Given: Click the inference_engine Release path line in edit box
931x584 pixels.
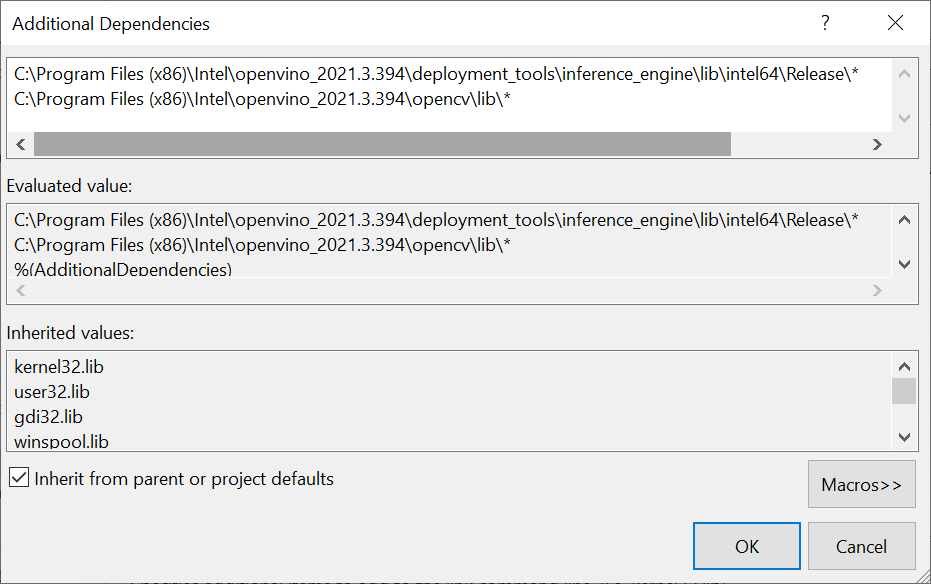Looking at the screenshot, I should click(x=436, y=75).
